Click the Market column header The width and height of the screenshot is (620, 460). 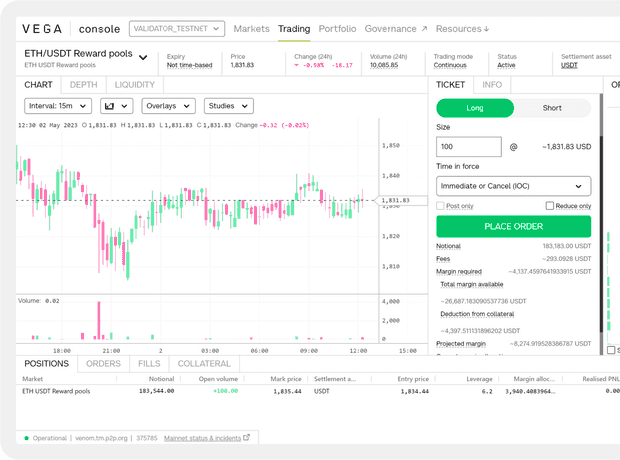click(x=32, y=379)
